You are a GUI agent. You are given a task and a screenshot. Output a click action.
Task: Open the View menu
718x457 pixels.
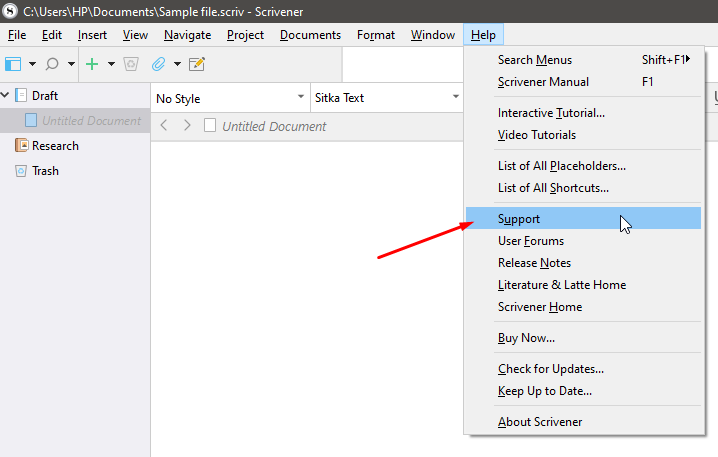pyautogui.click(x=135, y=35)
